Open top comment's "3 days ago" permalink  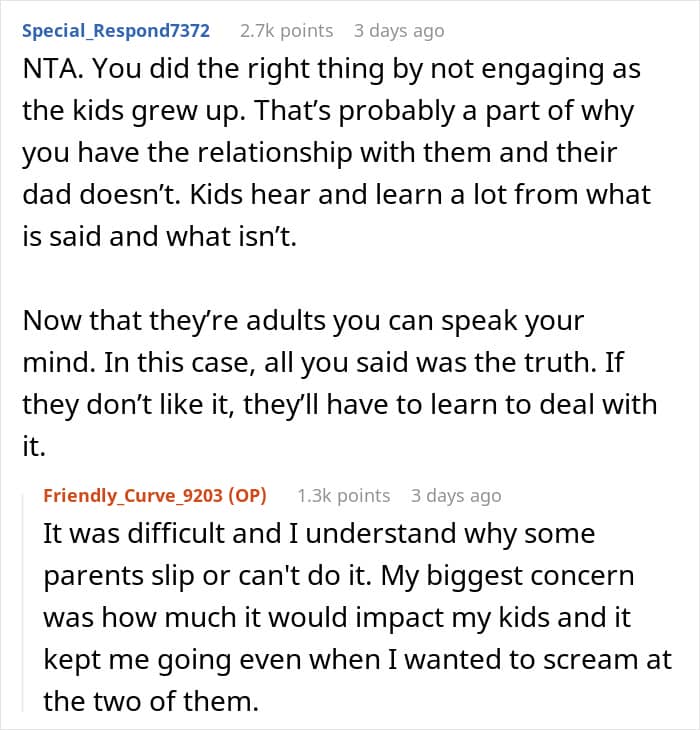[x=398, y=31]
